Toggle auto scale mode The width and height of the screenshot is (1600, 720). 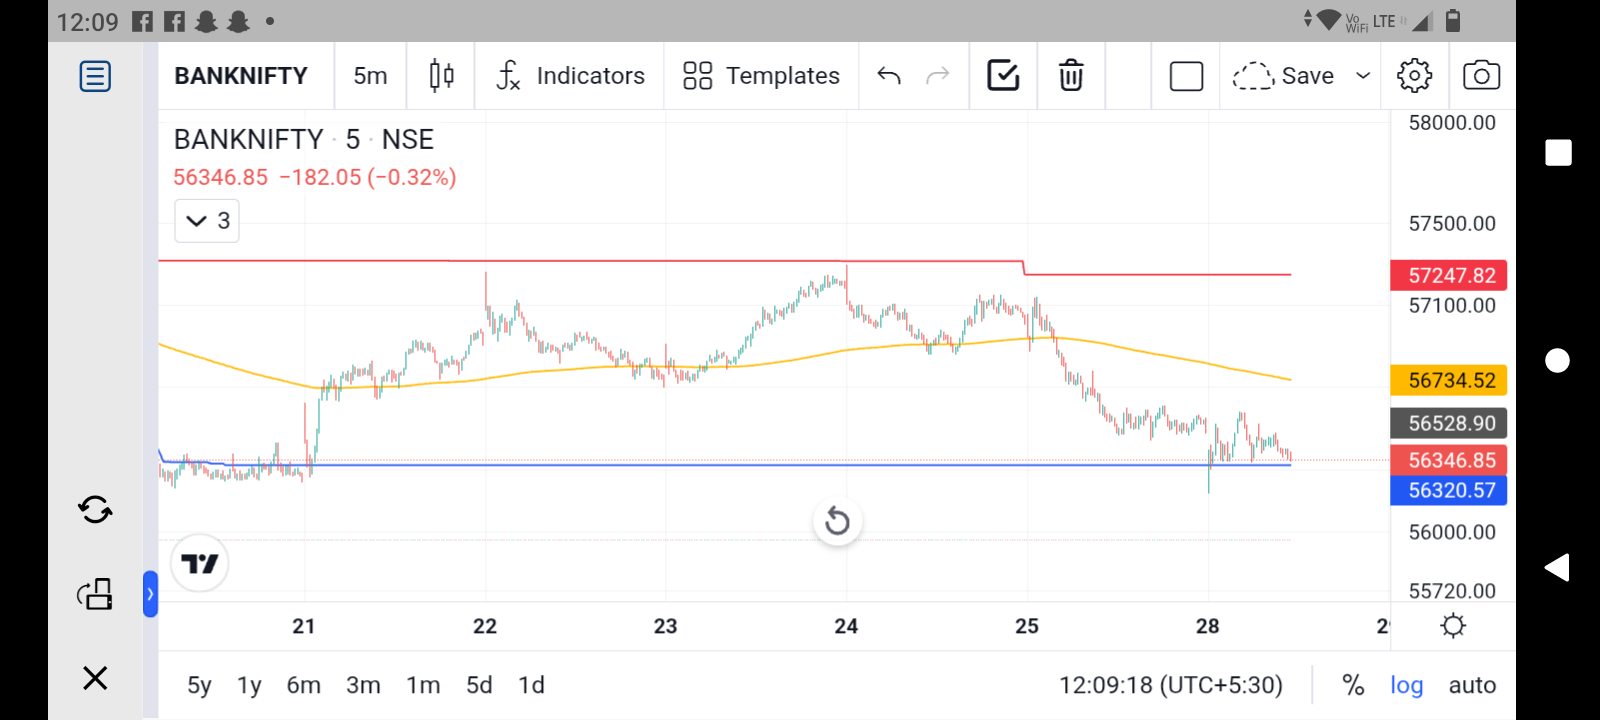coord(1472,685)
